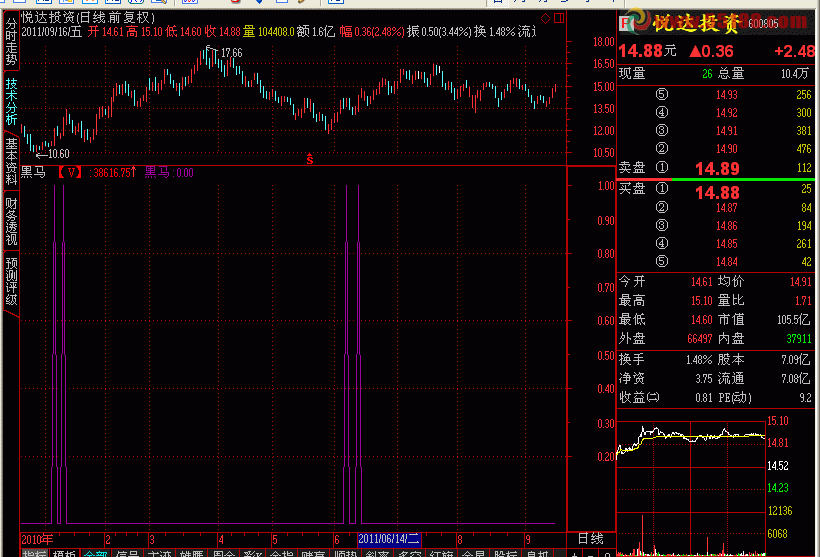Select sell level ⑤ price 14.93
Screen dimensions: 820x557
(x=726, y=95)
